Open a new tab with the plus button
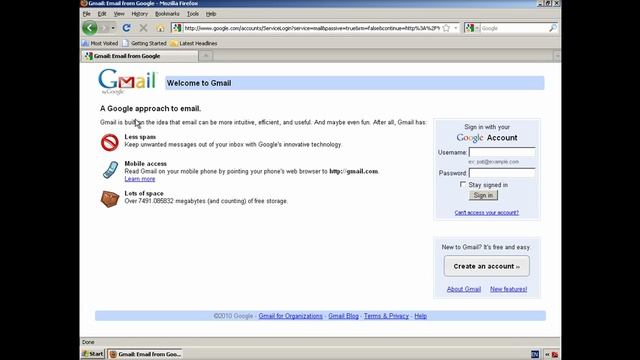Viewport: 640px width, 360px height. [x=206, y=56]
